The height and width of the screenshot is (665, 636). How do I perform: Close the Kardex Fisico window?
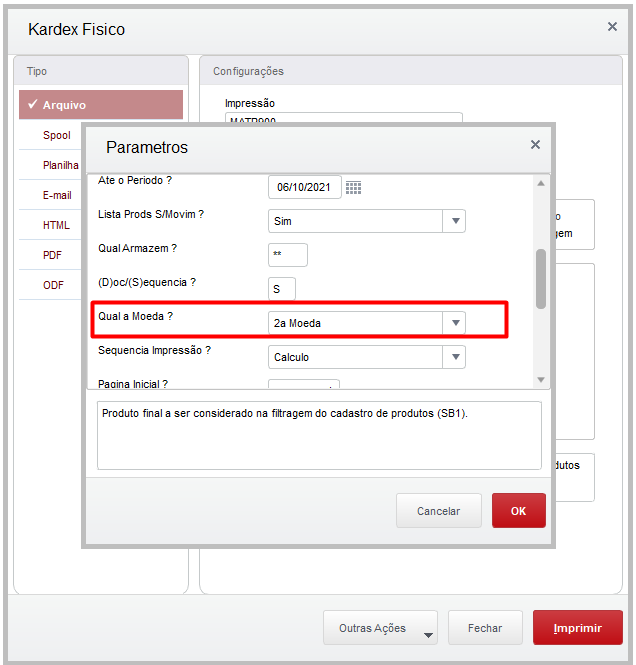pyautogui.click(x=612, y=27)
